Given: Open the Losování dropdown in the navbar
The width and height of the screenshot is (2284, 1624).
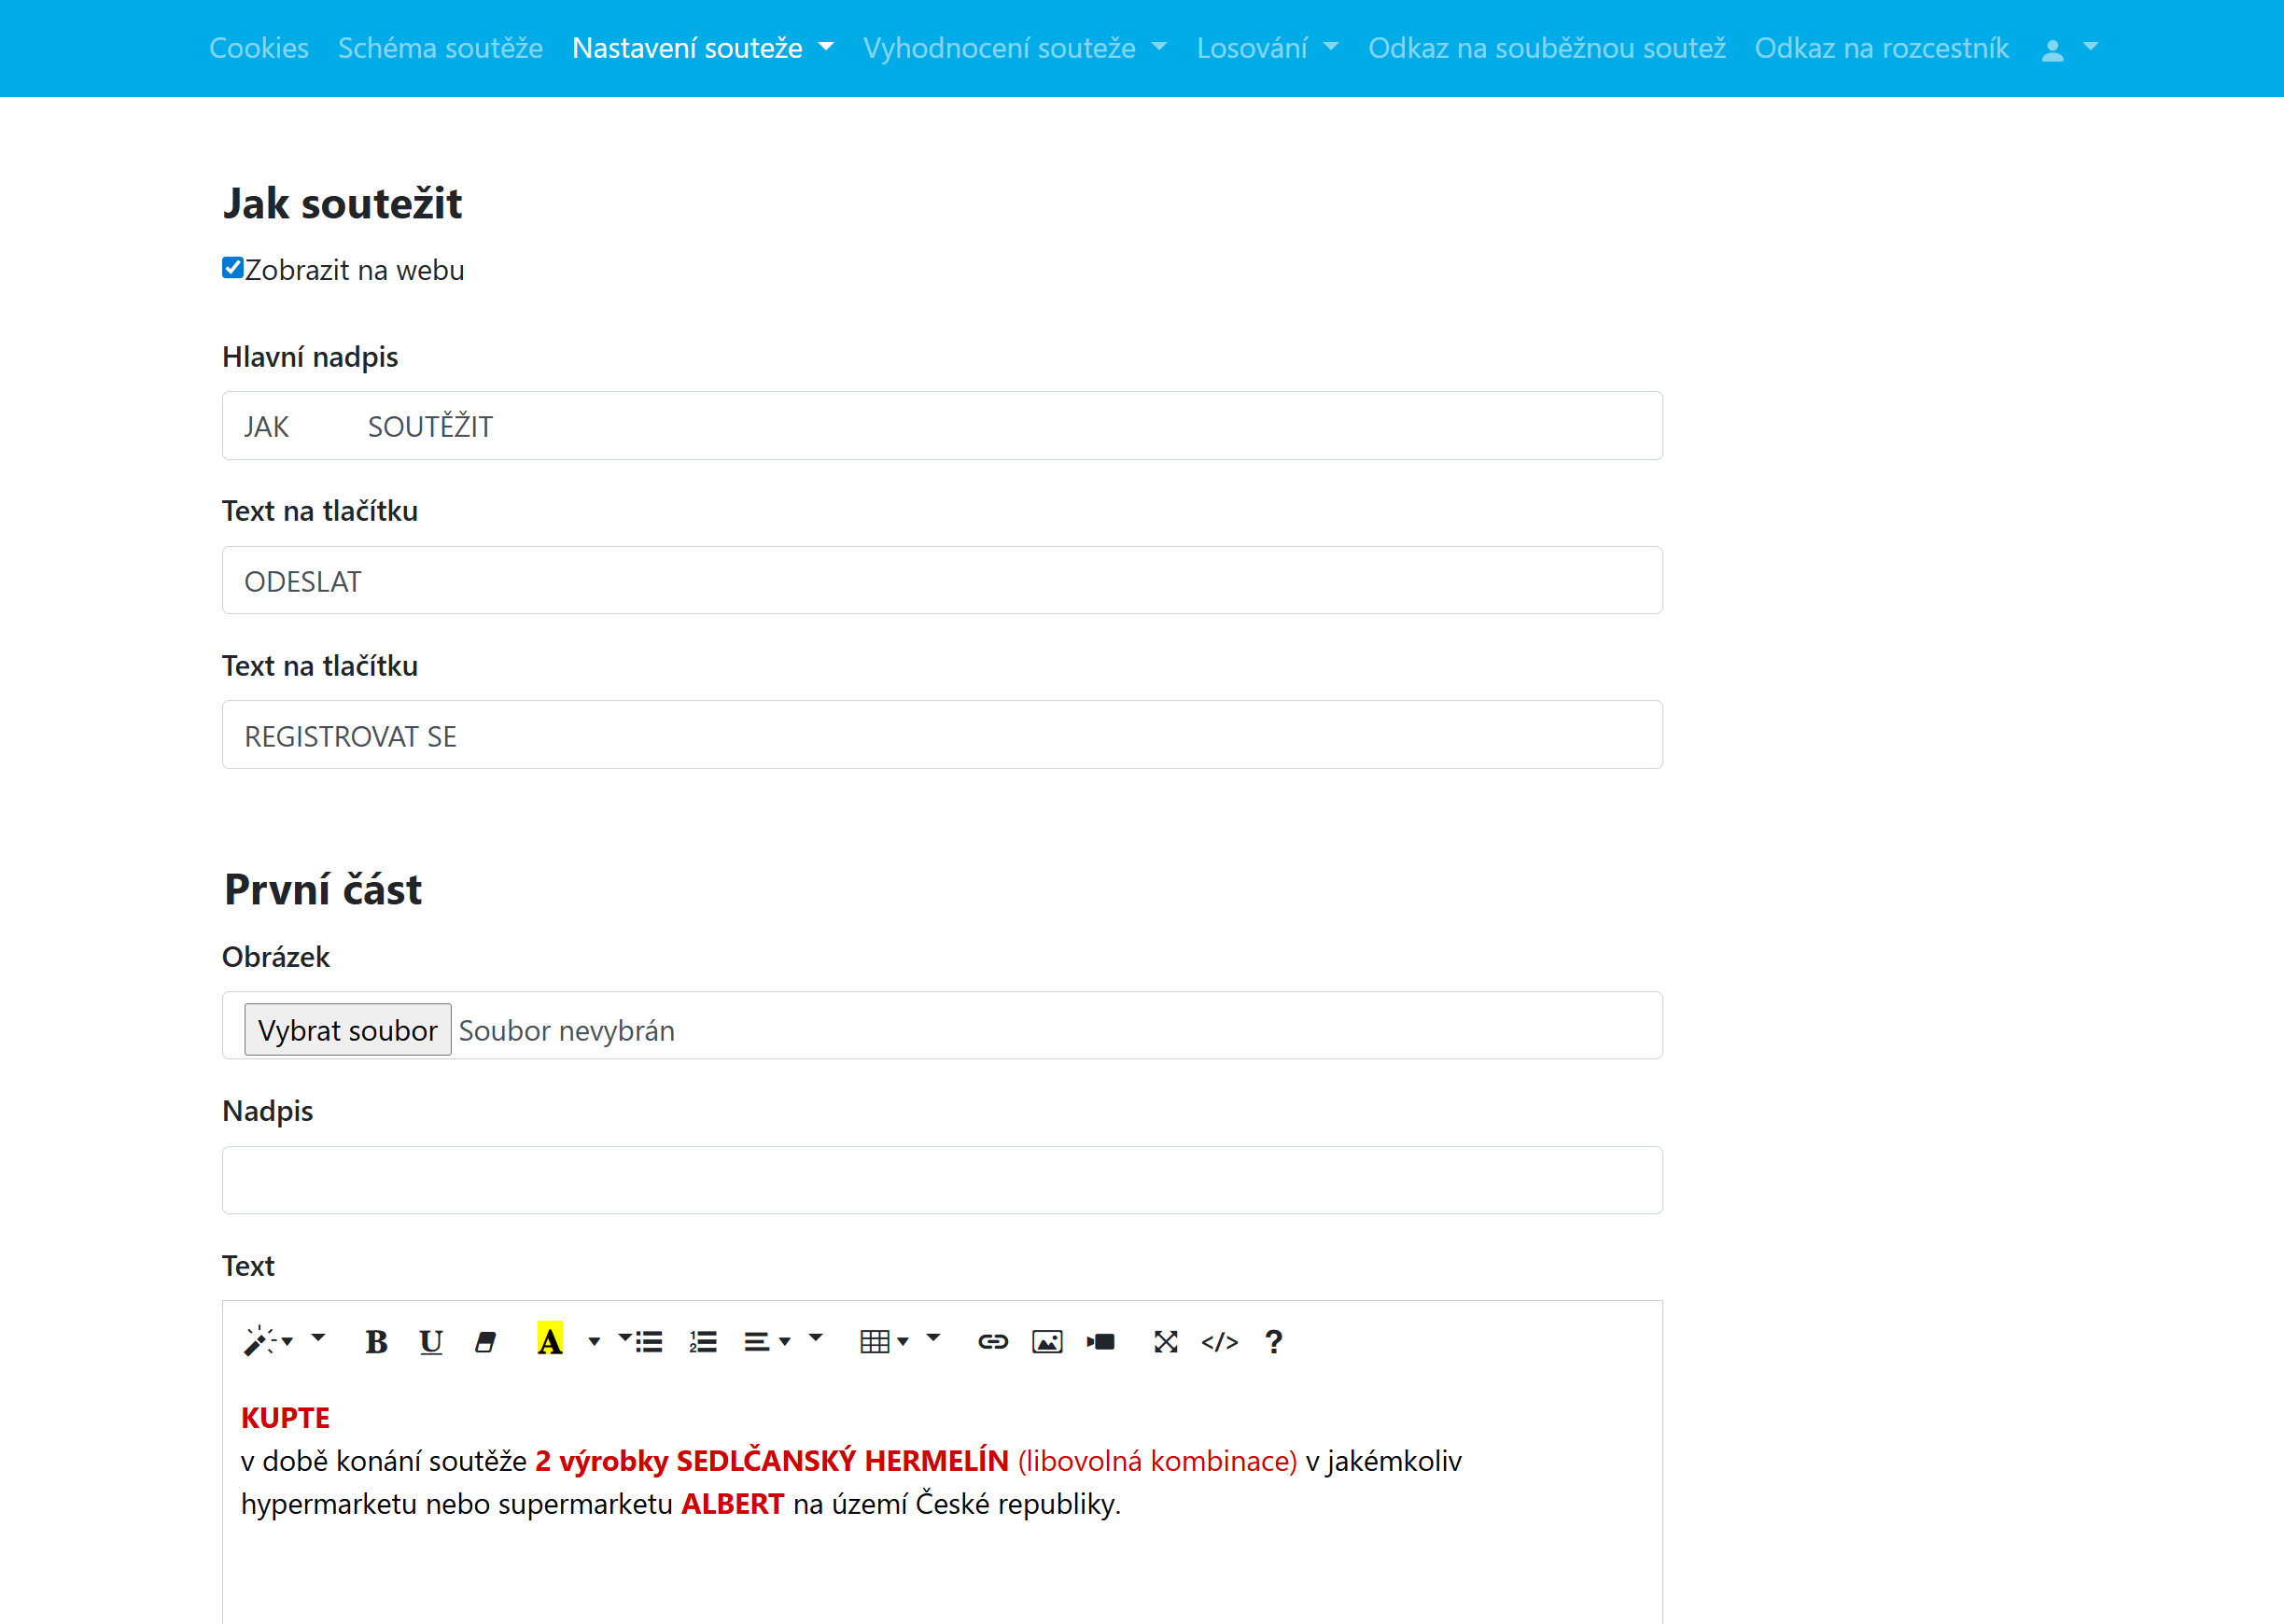Looking at the screenshot, I should [1266, 48].
